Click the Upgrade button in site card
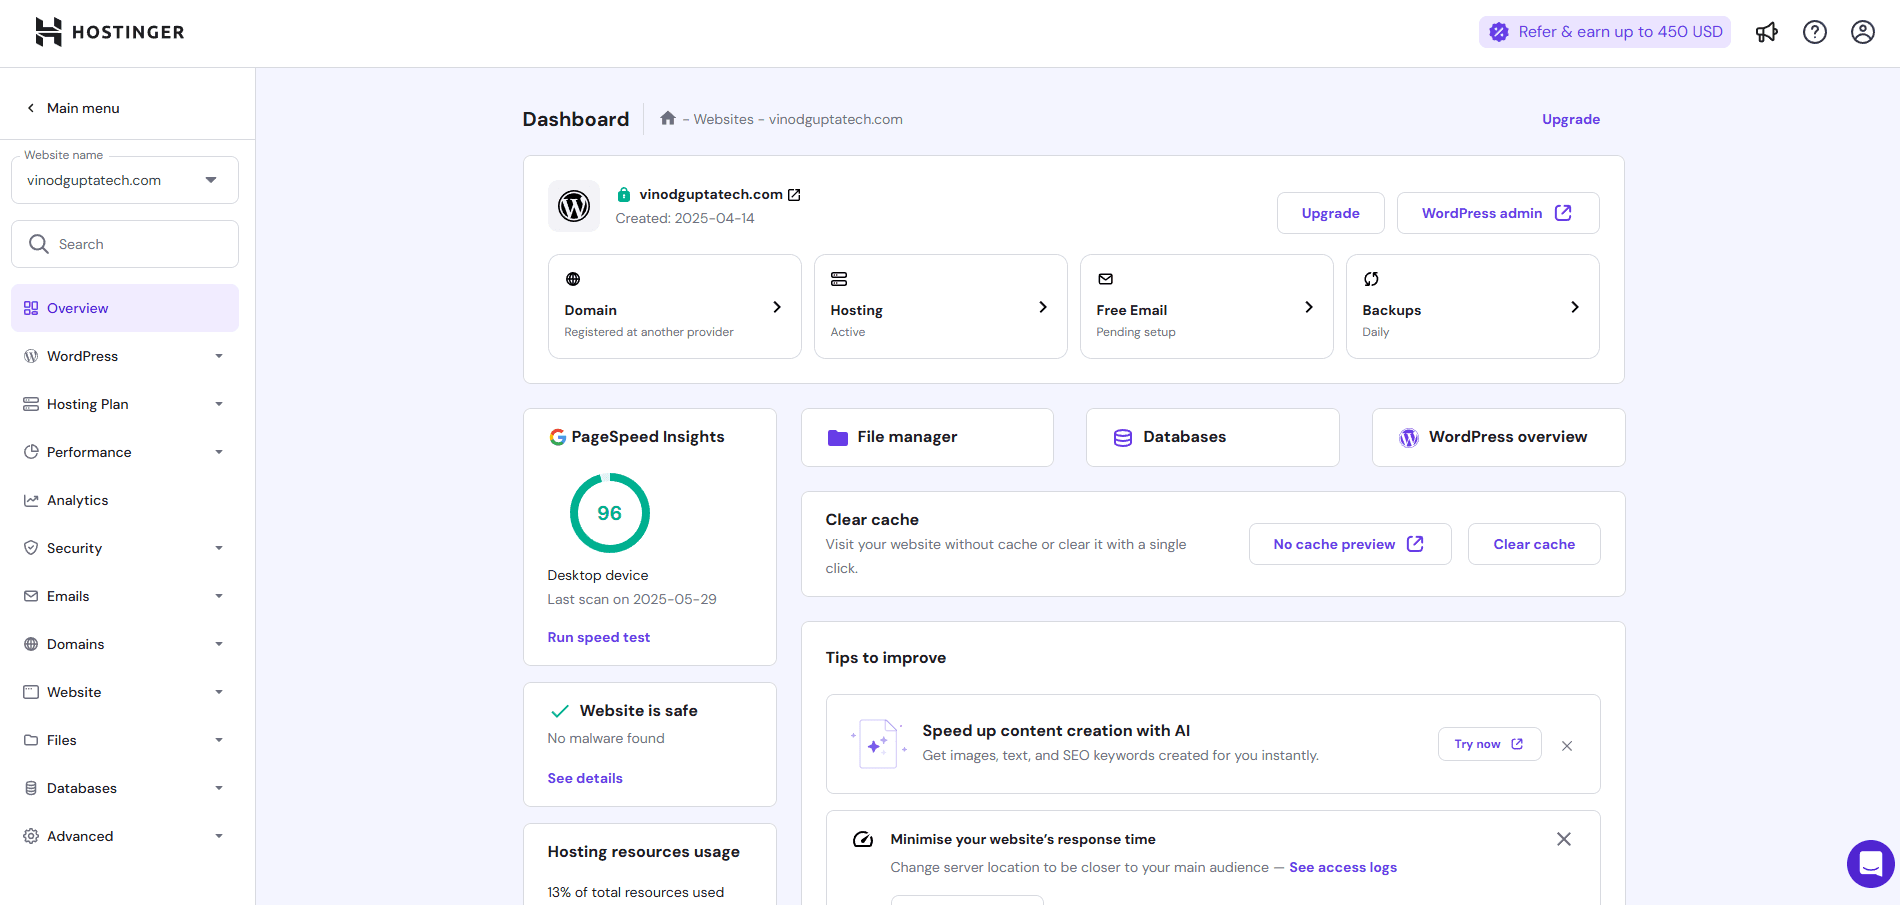This screenshot has width=1900, height=905. pyautogui.click(x=1331, y=213)
